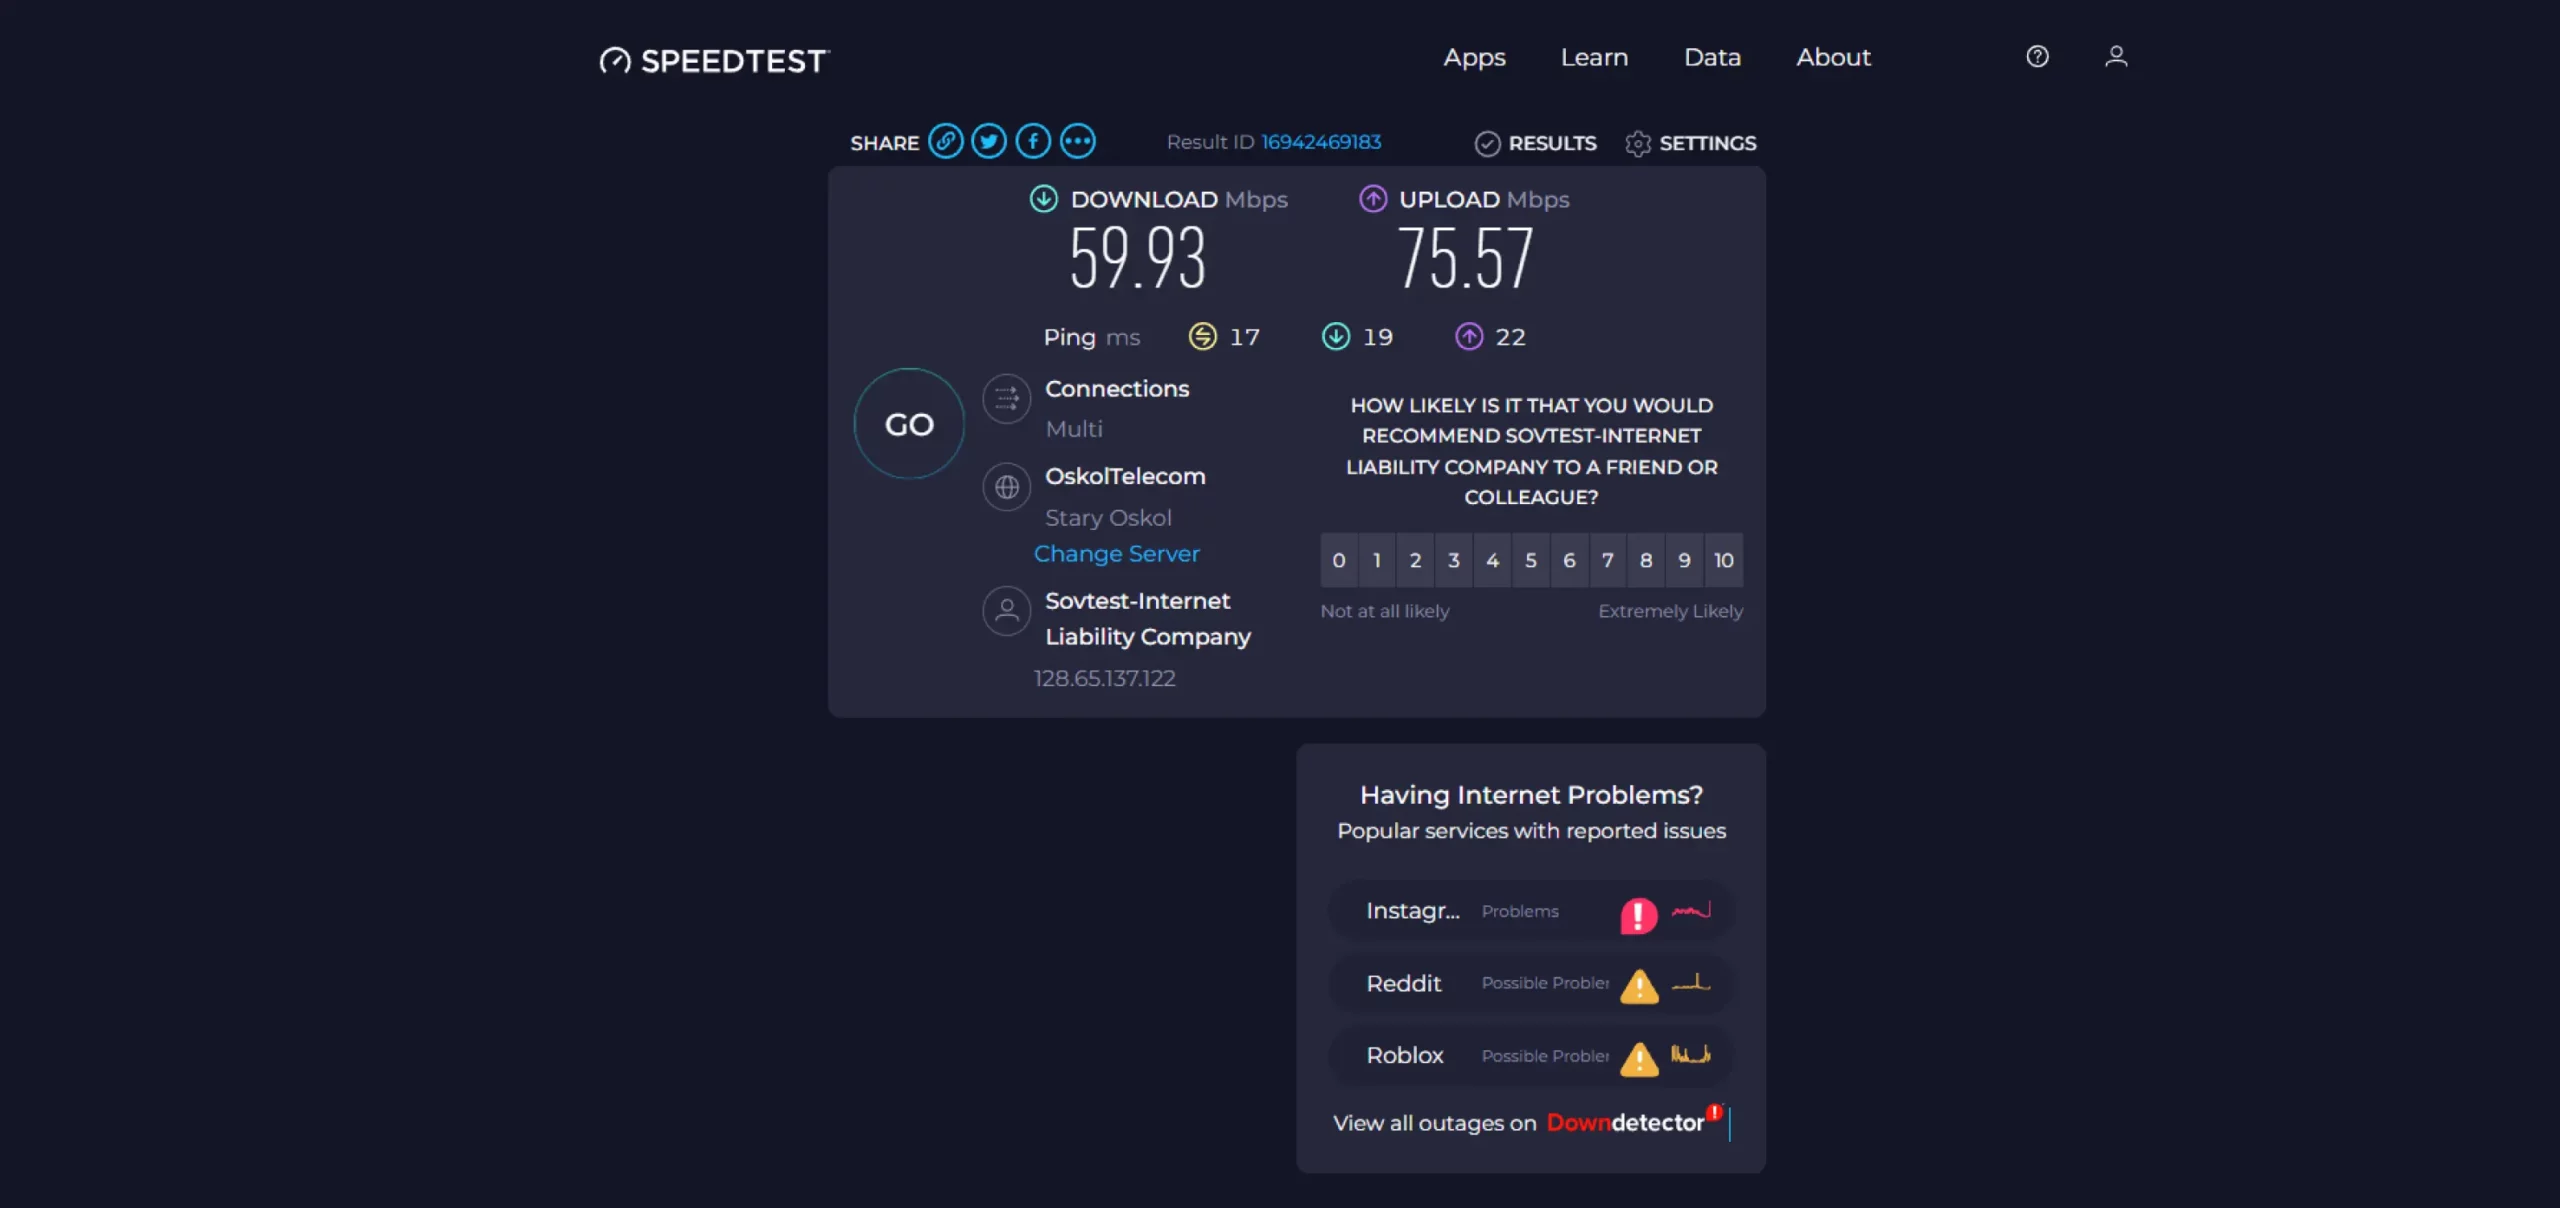Open Result ID 16942469183 link

pyautogui.click(x=1320, y=142)
